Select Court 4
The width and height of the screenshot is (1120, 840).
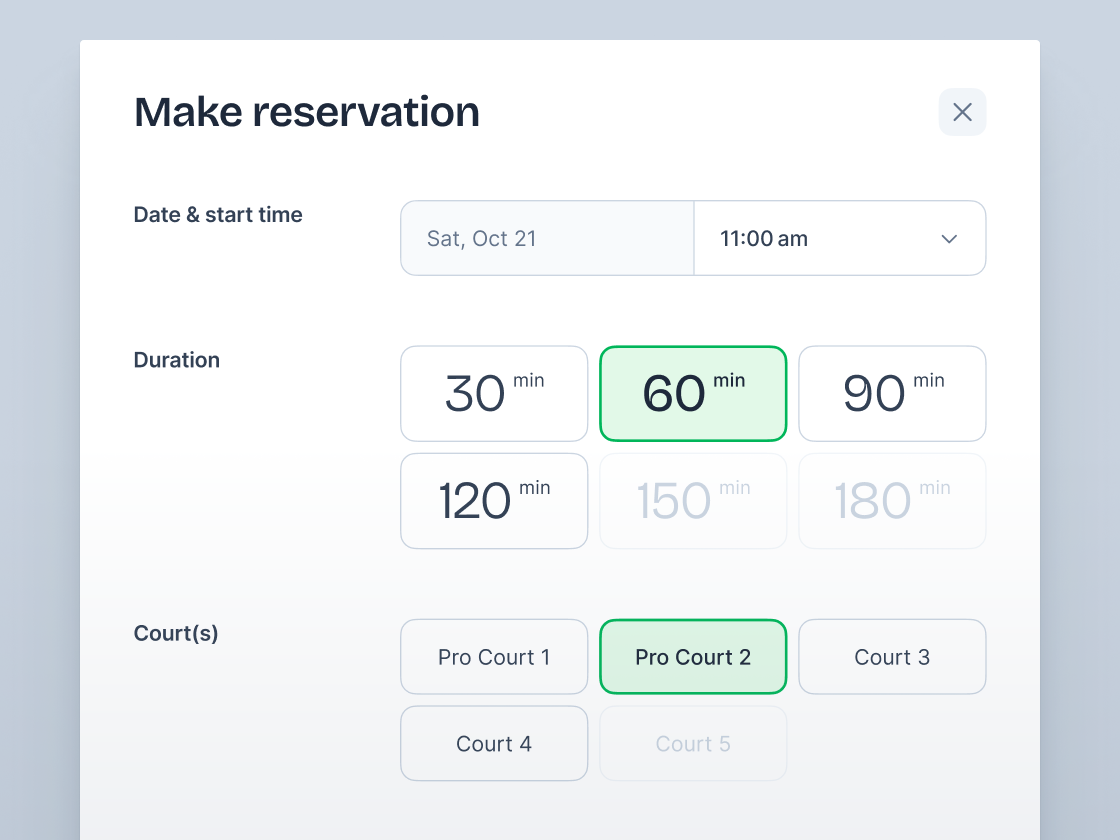(x=494, y=744)
